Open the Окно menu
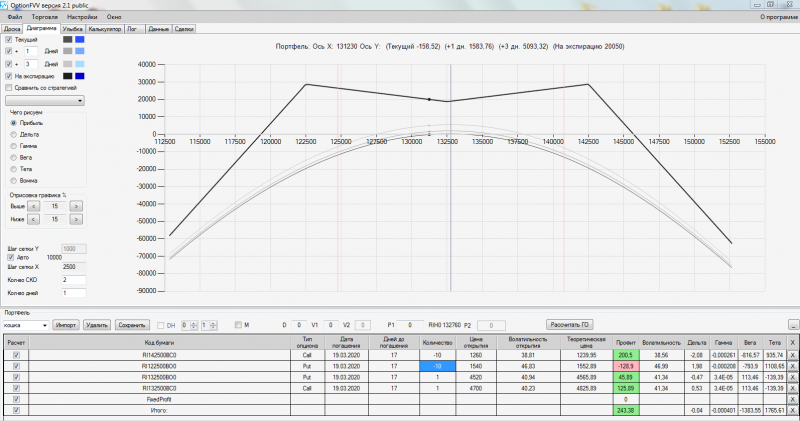Viewport: 800px width, 421px height. pos(114,17)
